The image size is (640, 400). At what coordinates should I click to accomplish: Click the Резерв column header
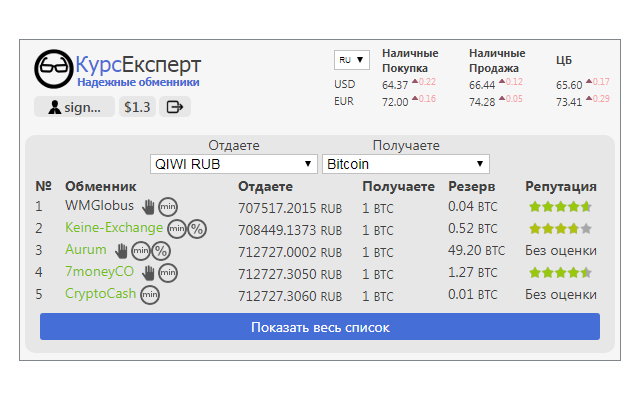[x=471, y=187]
